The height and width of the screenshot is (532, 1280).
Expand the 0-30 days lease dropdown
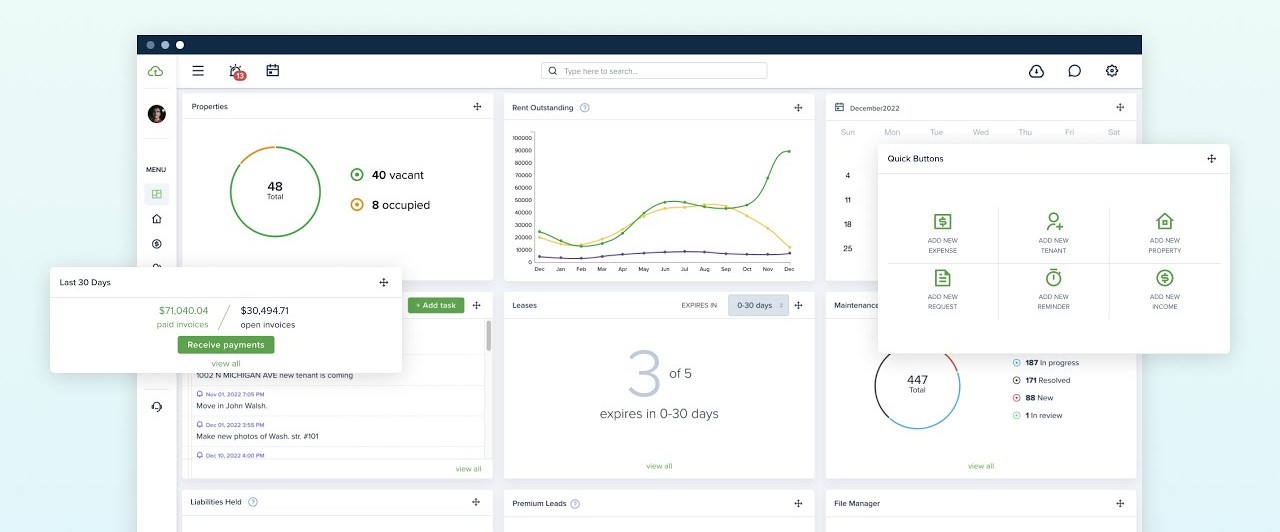(758, 305)
